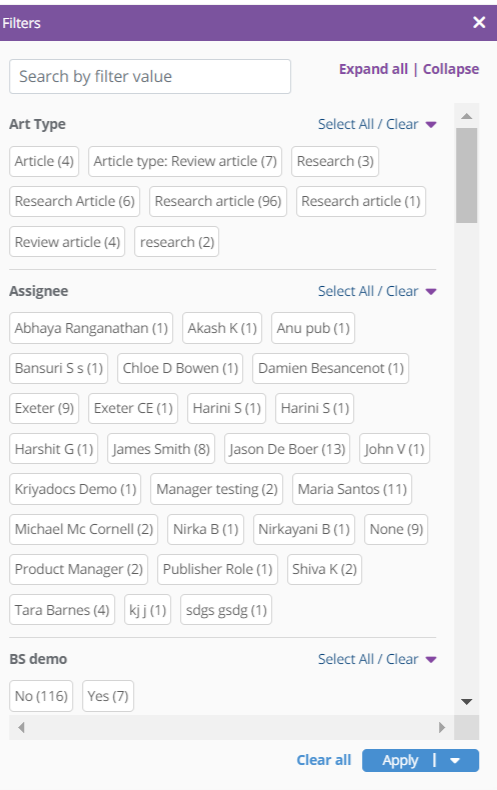Click the Clear all link
497x790 pixels.
[x=324, y=760]
